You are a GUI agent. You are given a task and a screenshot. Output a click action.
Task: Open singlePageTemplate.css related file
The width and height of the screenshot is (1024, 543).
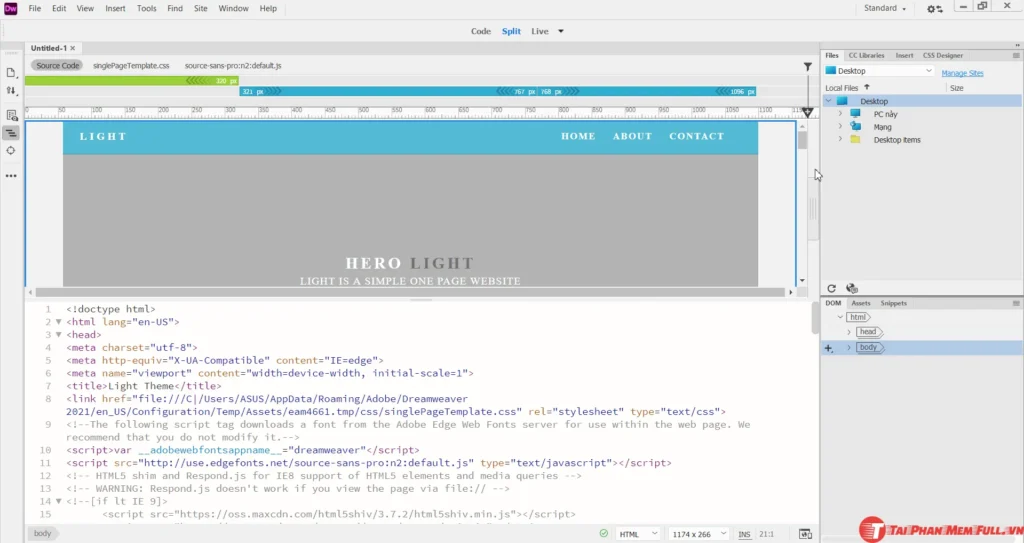131,65
